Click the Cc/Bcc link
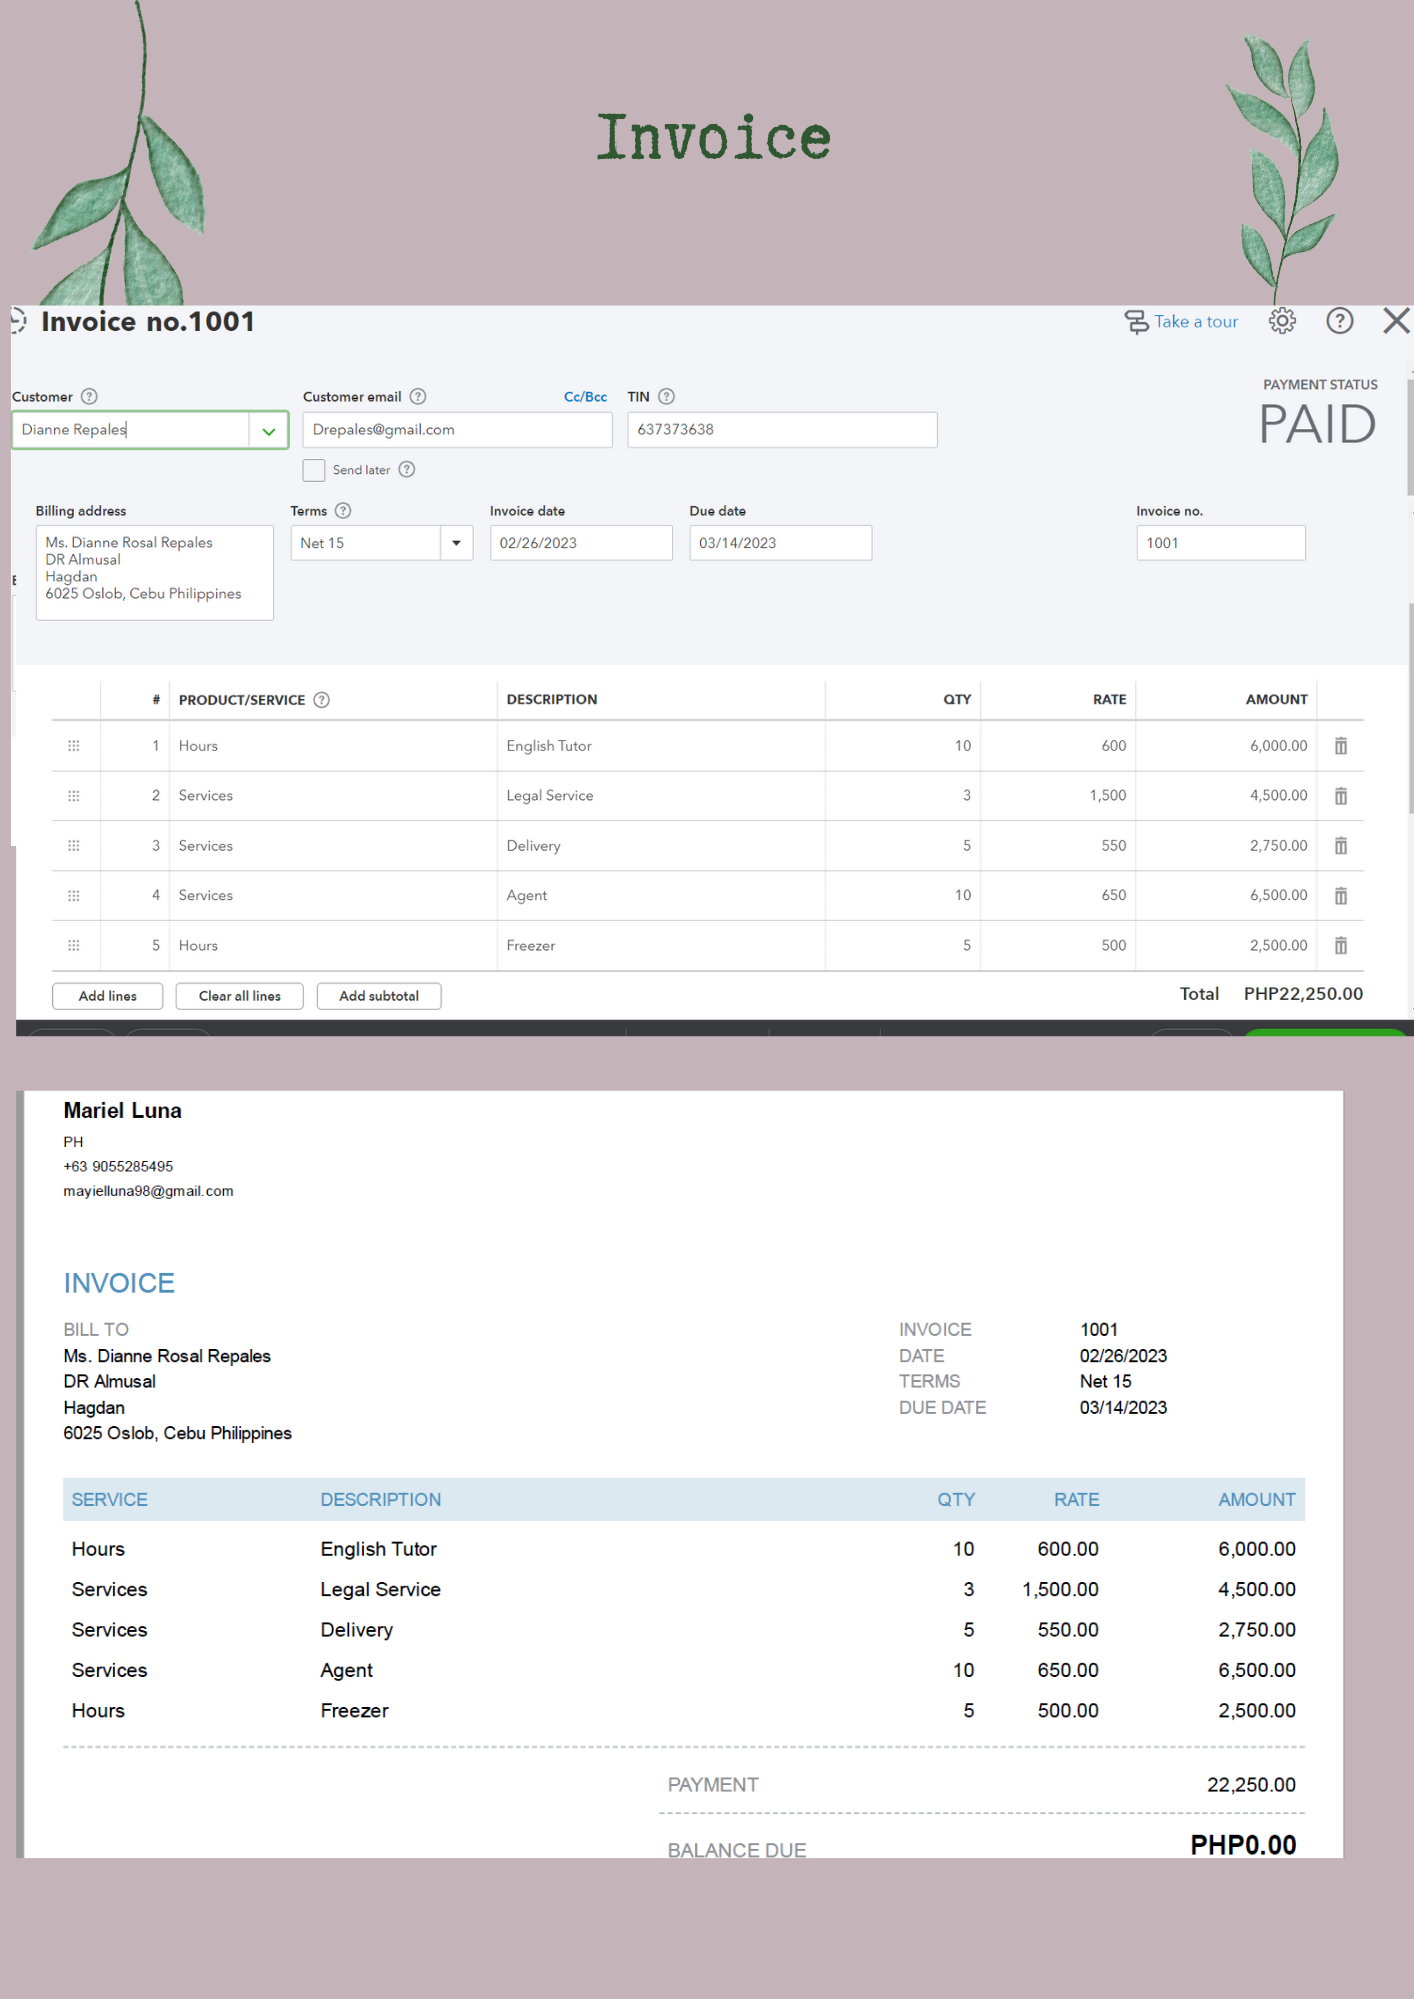1414x1999 pixels. 585,397
